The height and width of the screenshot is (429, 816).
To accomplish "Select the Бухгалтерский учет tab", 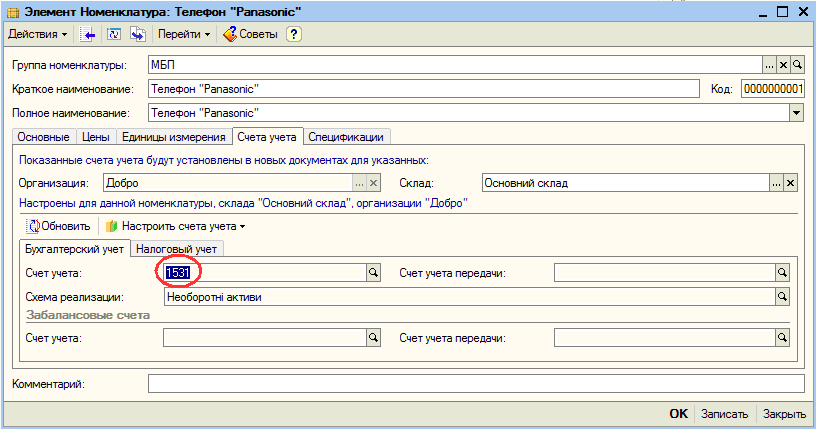I will click(x=74, y=249).
